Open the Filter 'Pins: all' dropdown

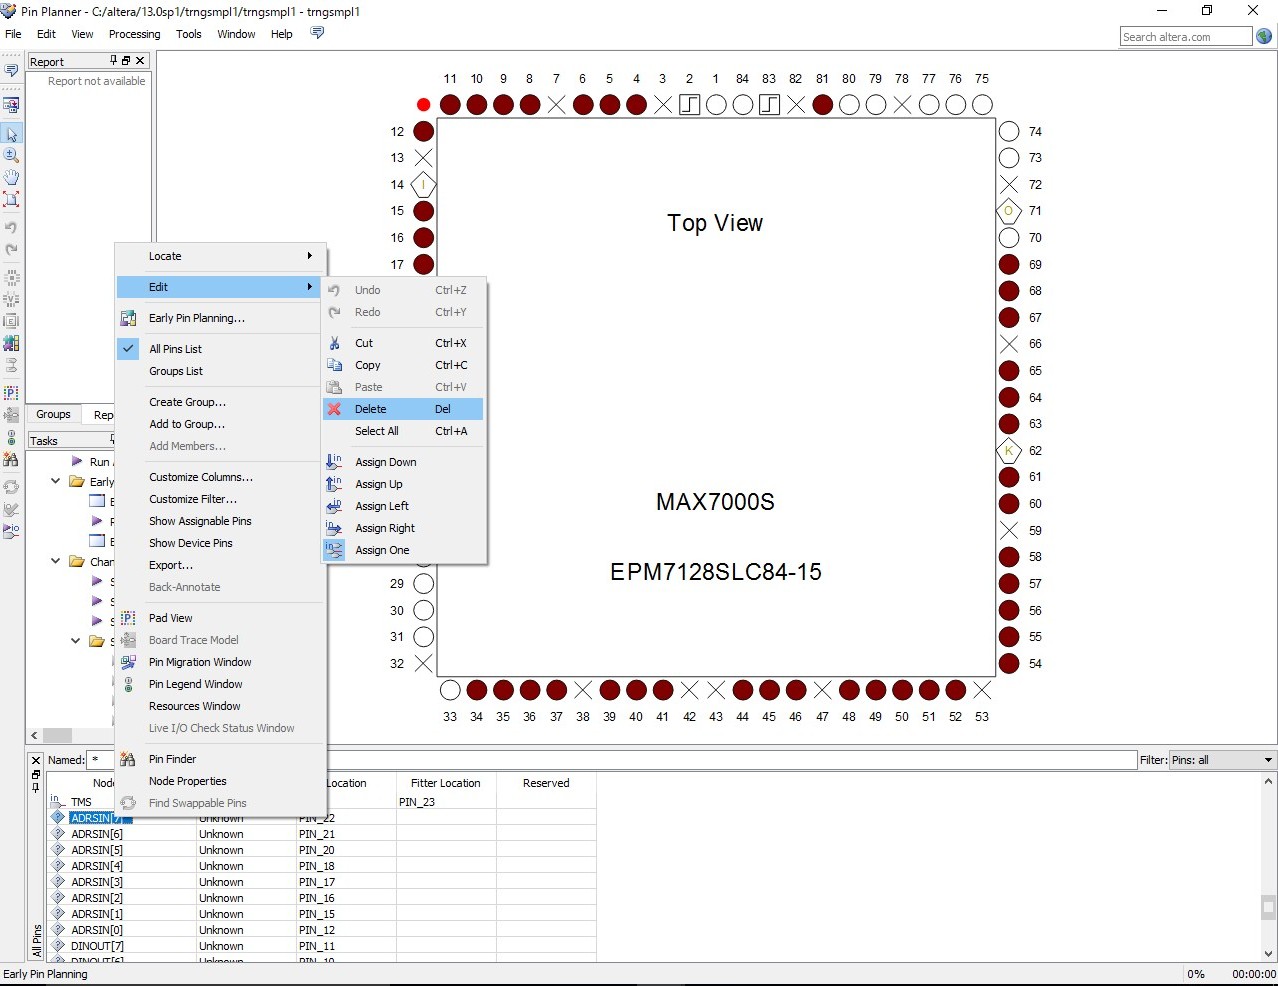[1222, 760]
